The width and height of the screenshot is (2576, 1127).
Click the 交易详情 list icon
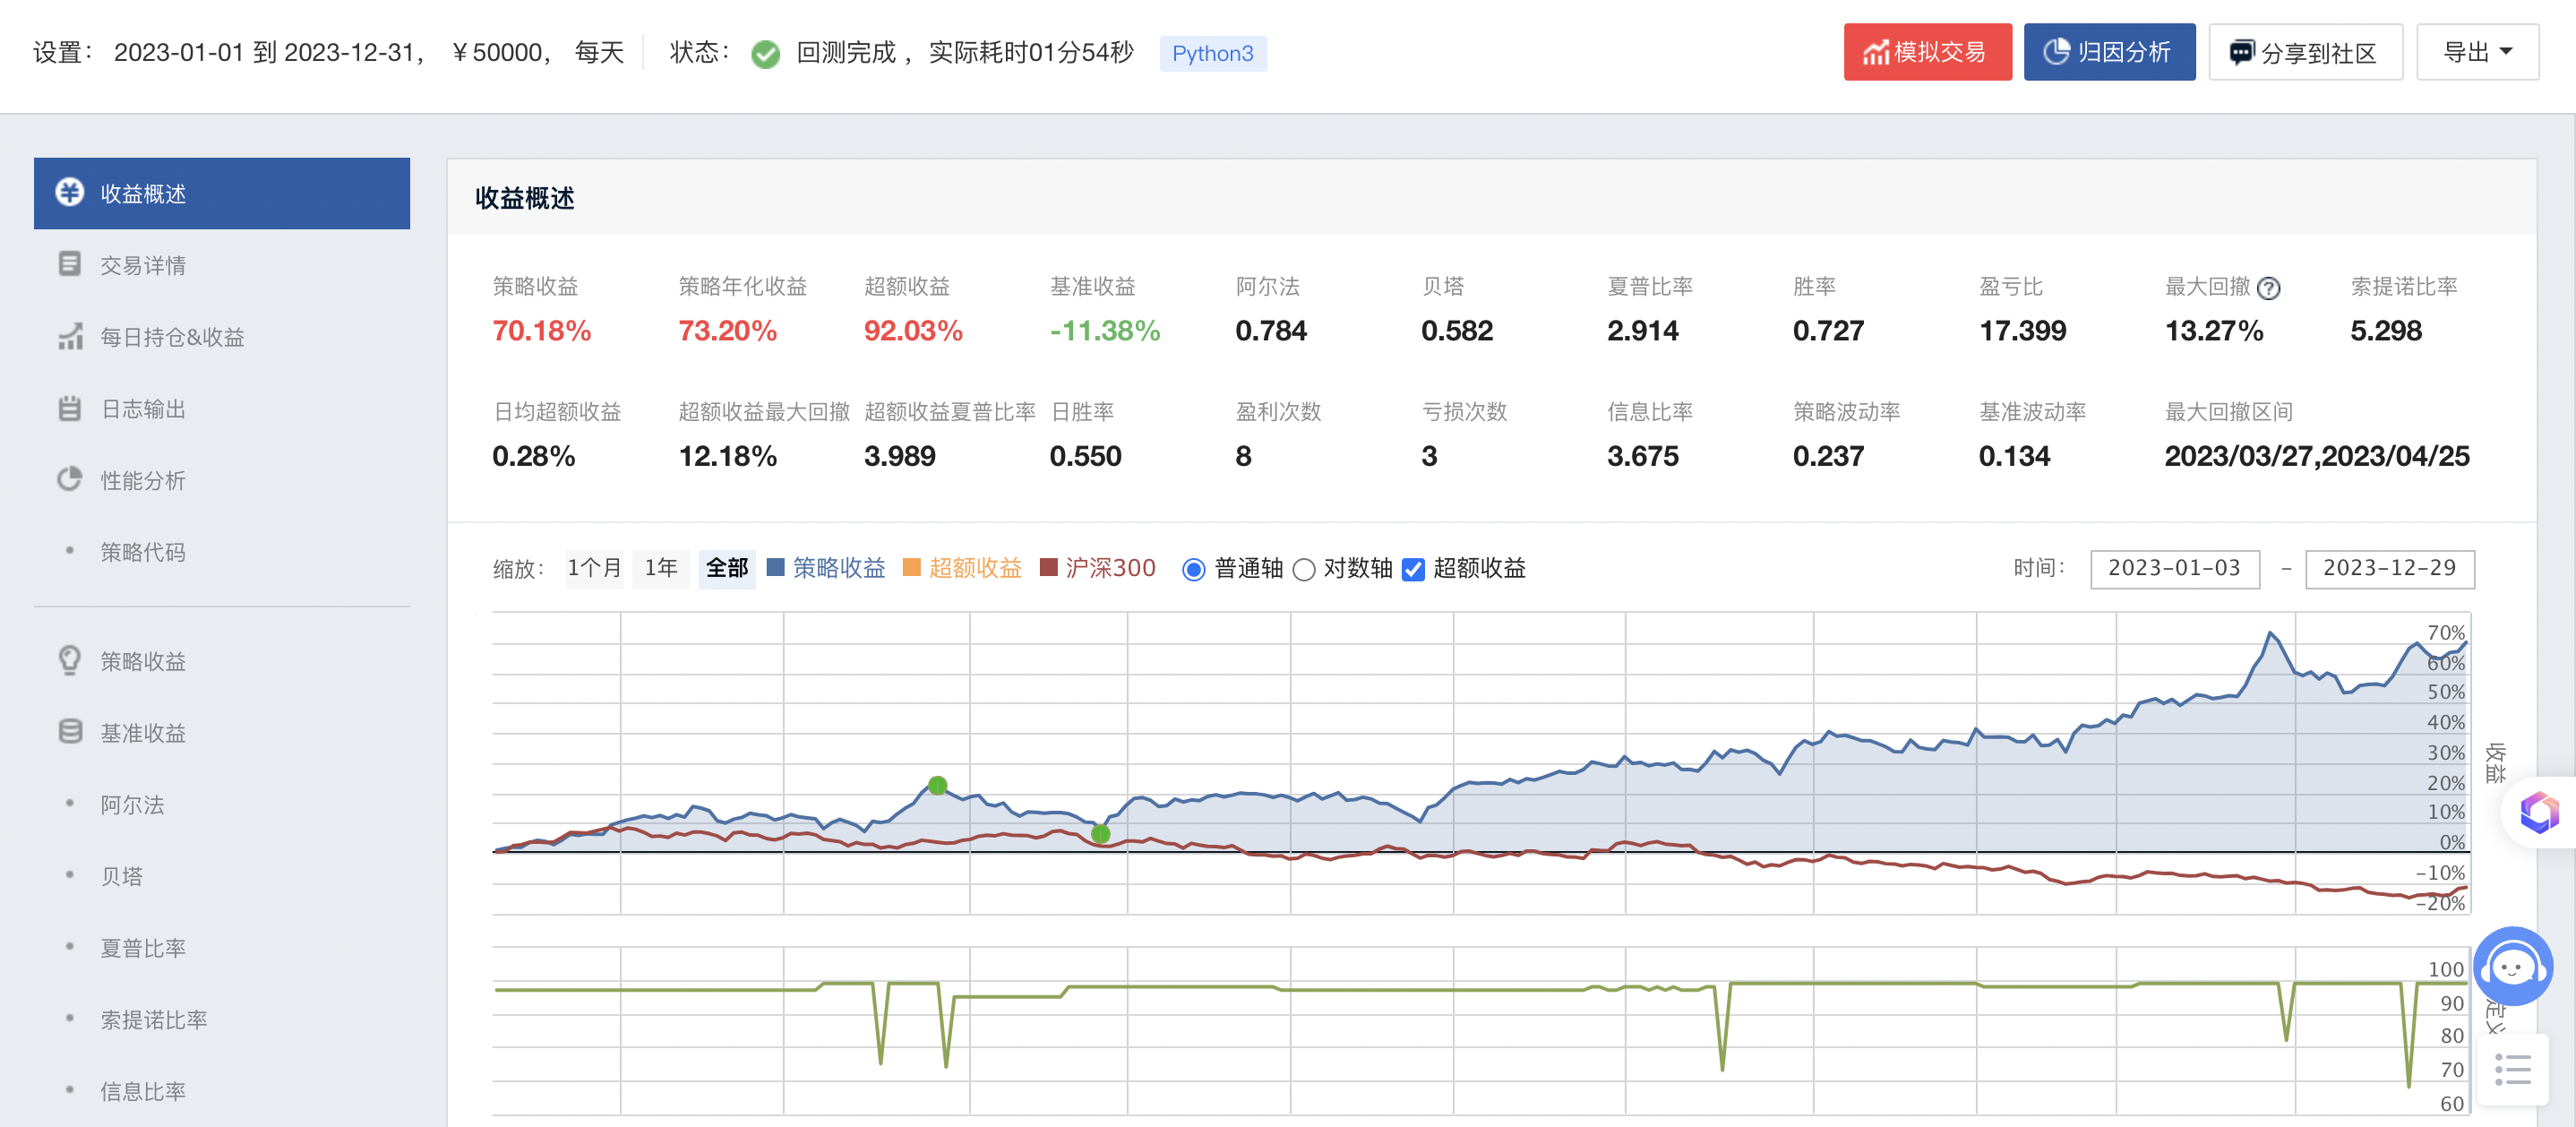[x=70, y=264]
